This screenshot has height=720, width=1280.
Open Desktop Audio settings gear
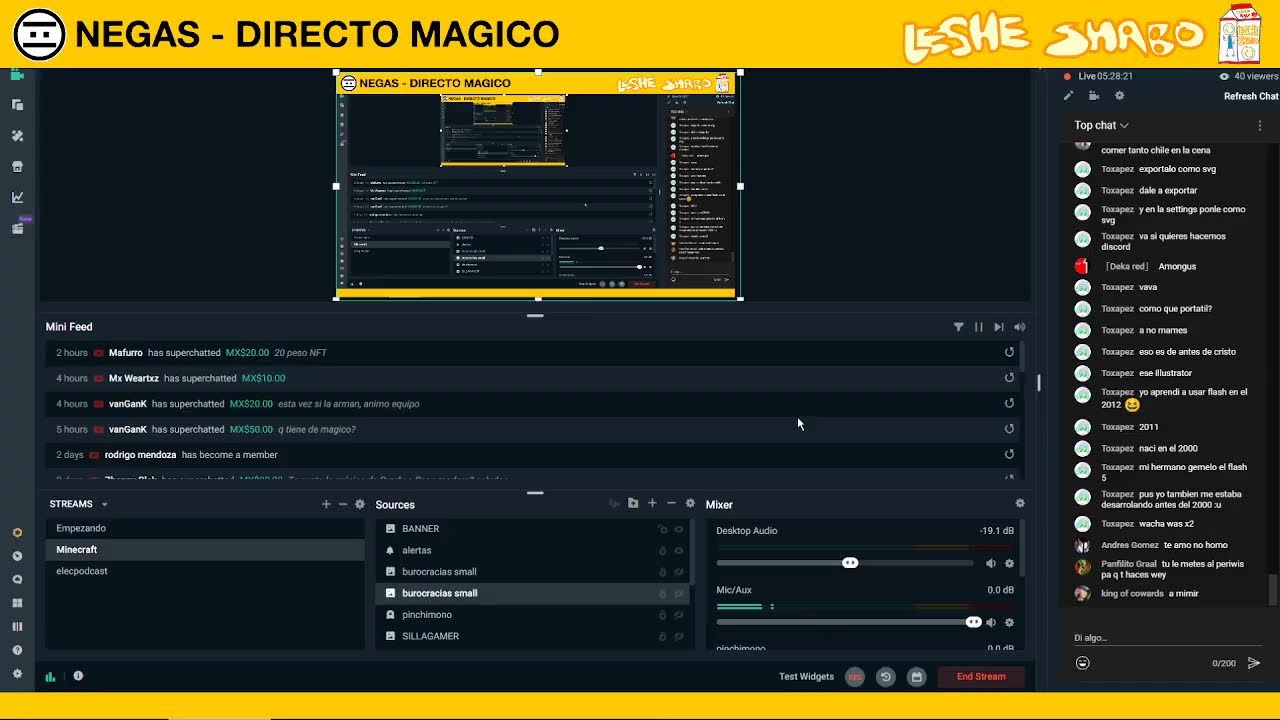point(1009,563)
